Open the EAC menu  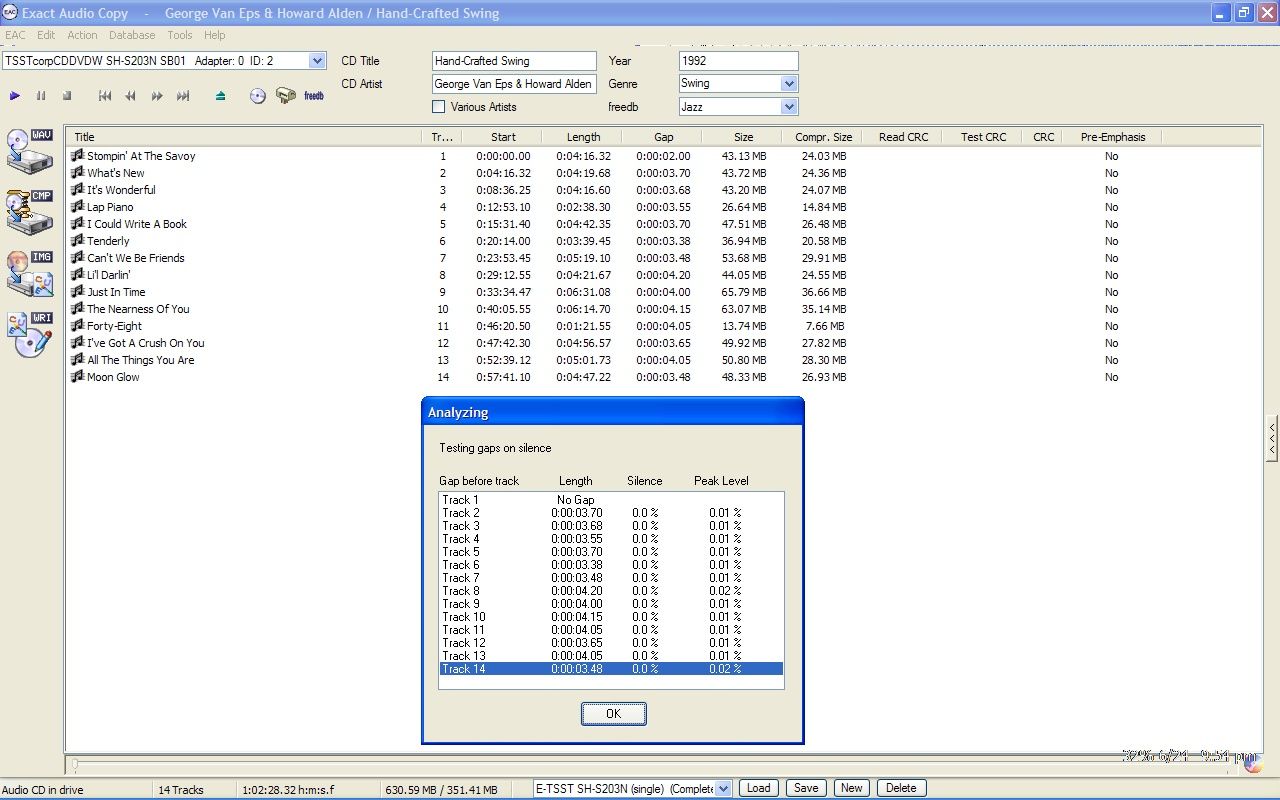(x=15, y=35)
